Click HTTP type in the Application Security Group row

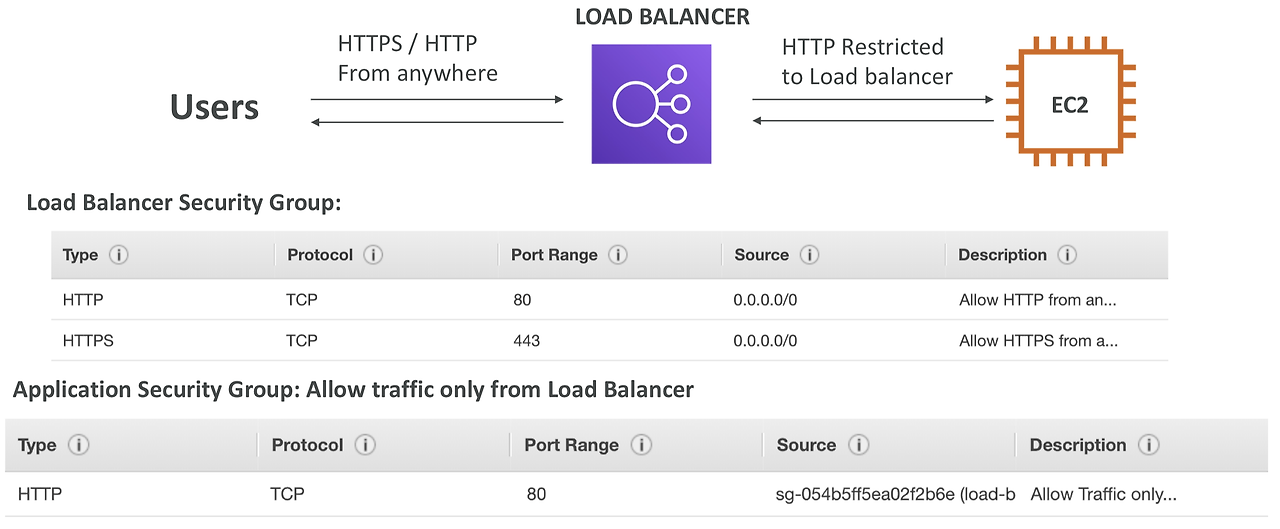point(40,494)
